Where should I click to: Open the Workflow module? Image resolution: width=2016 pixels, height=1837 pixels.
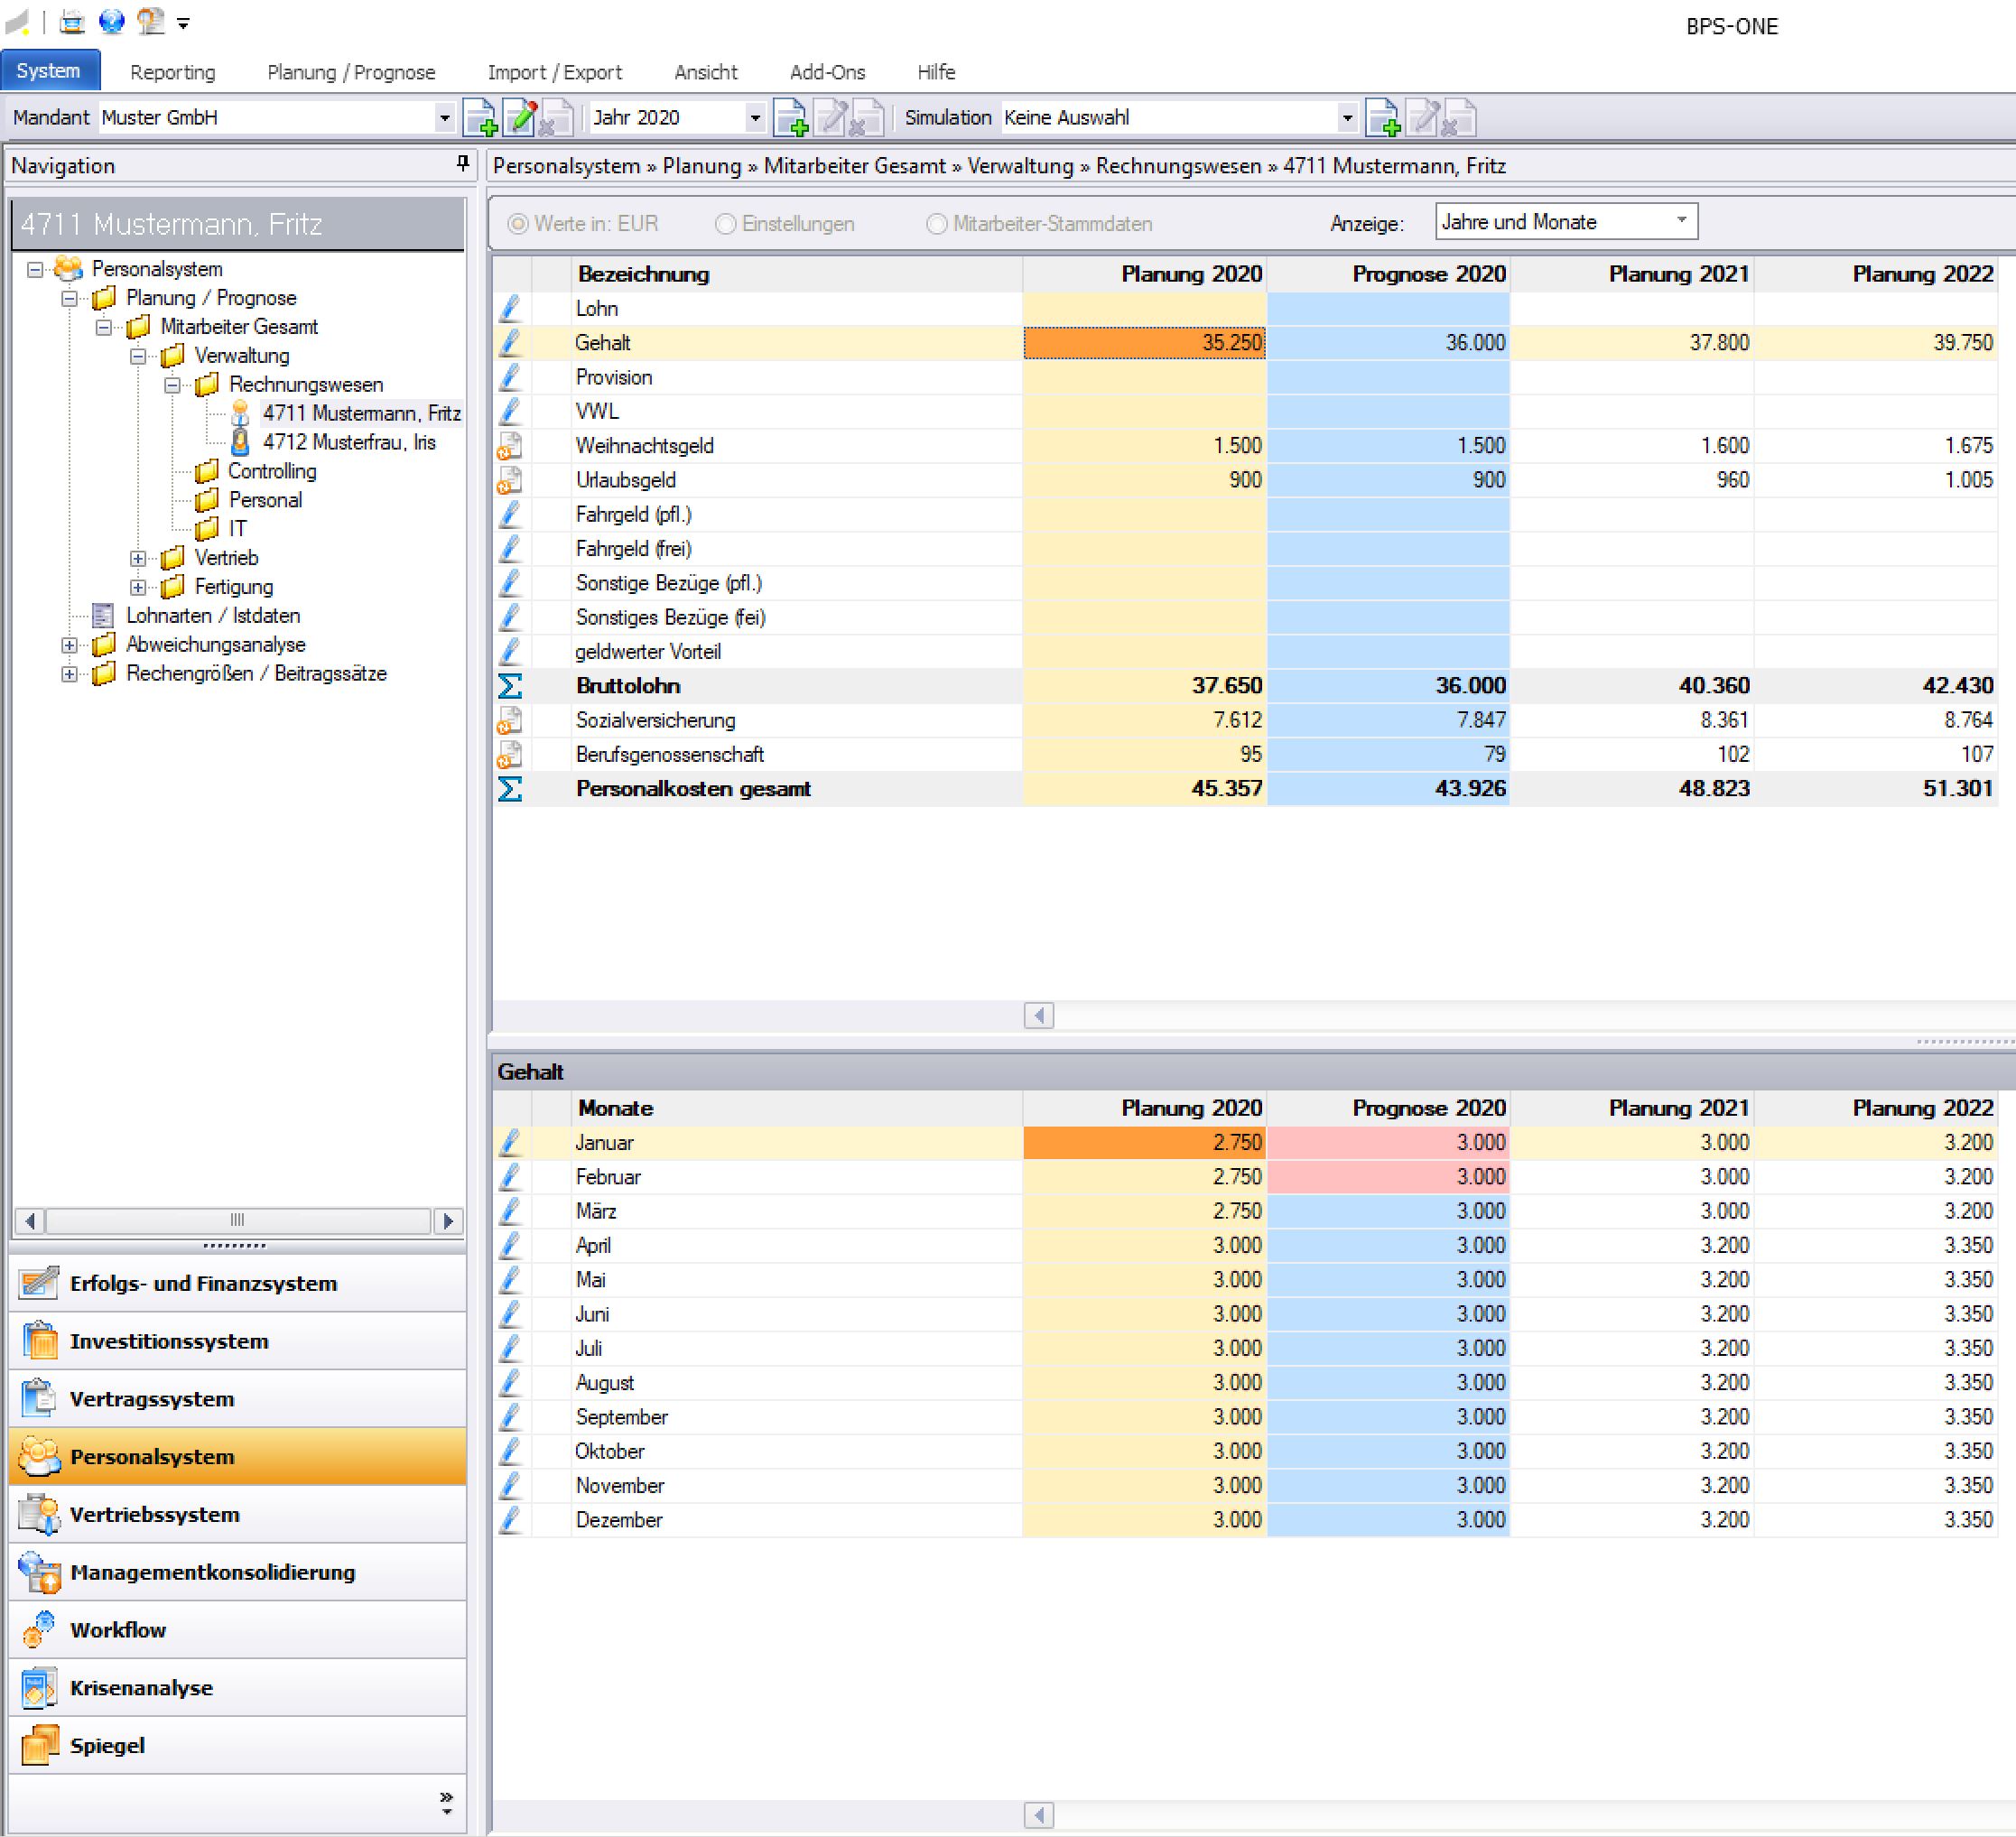[x=238, y=1630]
